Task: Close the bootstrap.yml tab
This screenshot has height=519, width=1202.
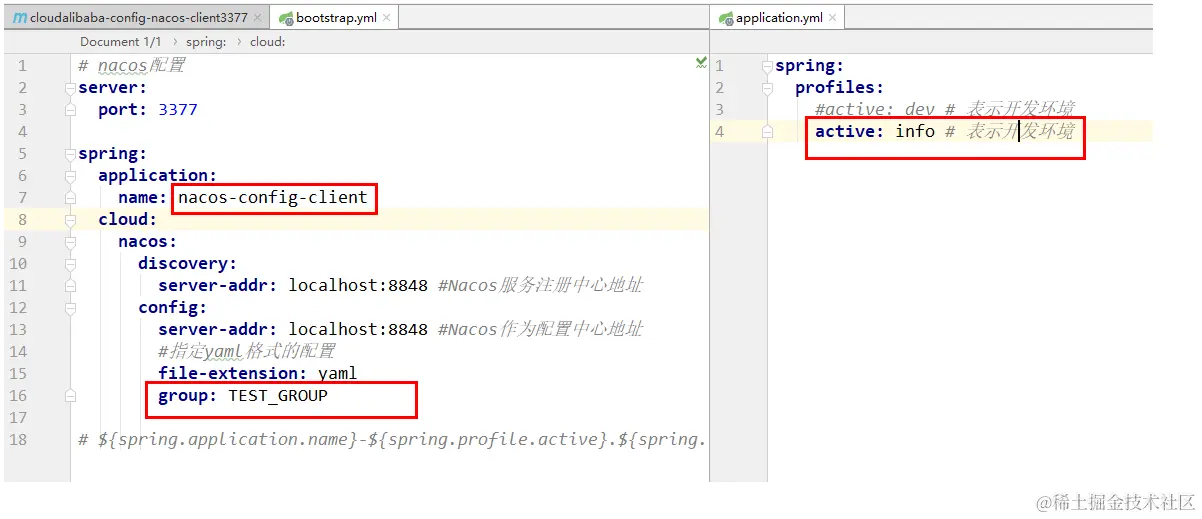Action: pos(388,18)
